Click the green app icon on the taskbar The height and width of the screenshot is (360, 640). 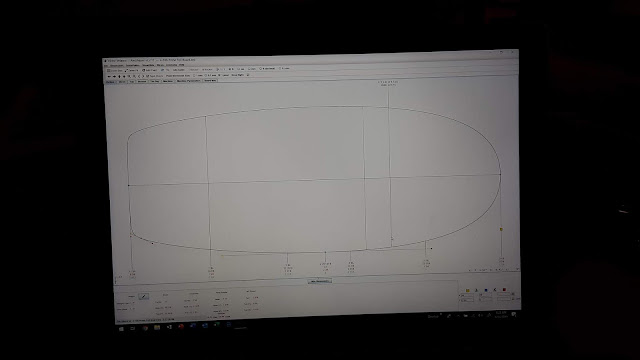[x=217, y=325]
